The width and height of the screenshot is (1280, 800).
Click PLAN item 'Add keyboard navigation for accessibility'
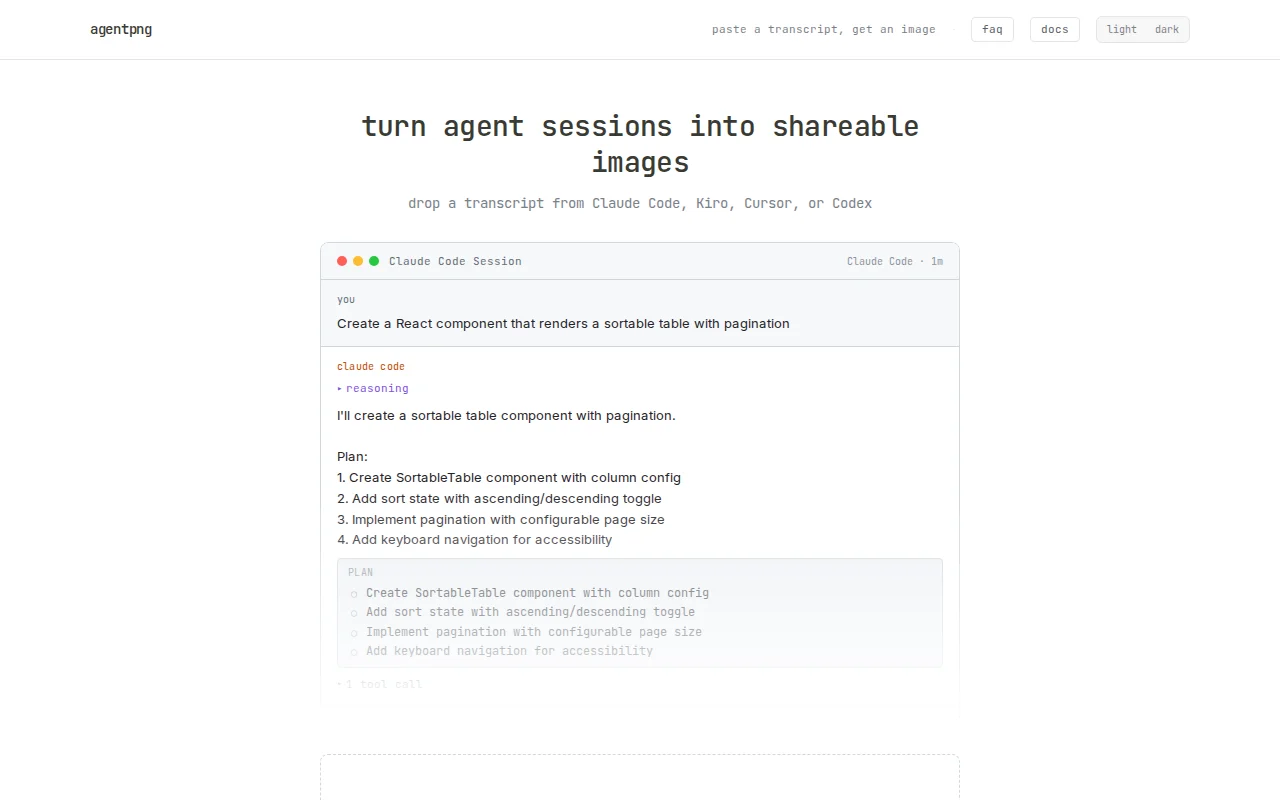509,650
